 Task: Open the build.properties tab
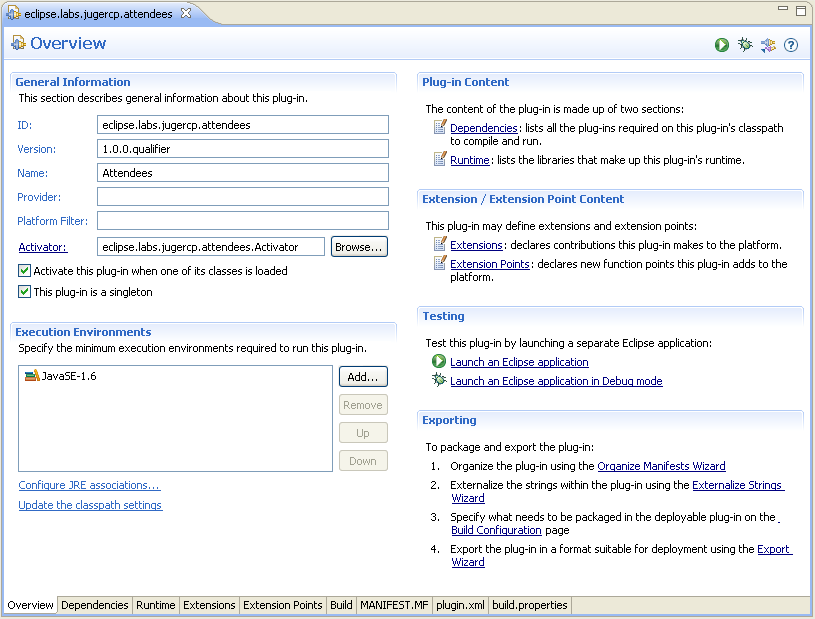(x=530, y=605)
